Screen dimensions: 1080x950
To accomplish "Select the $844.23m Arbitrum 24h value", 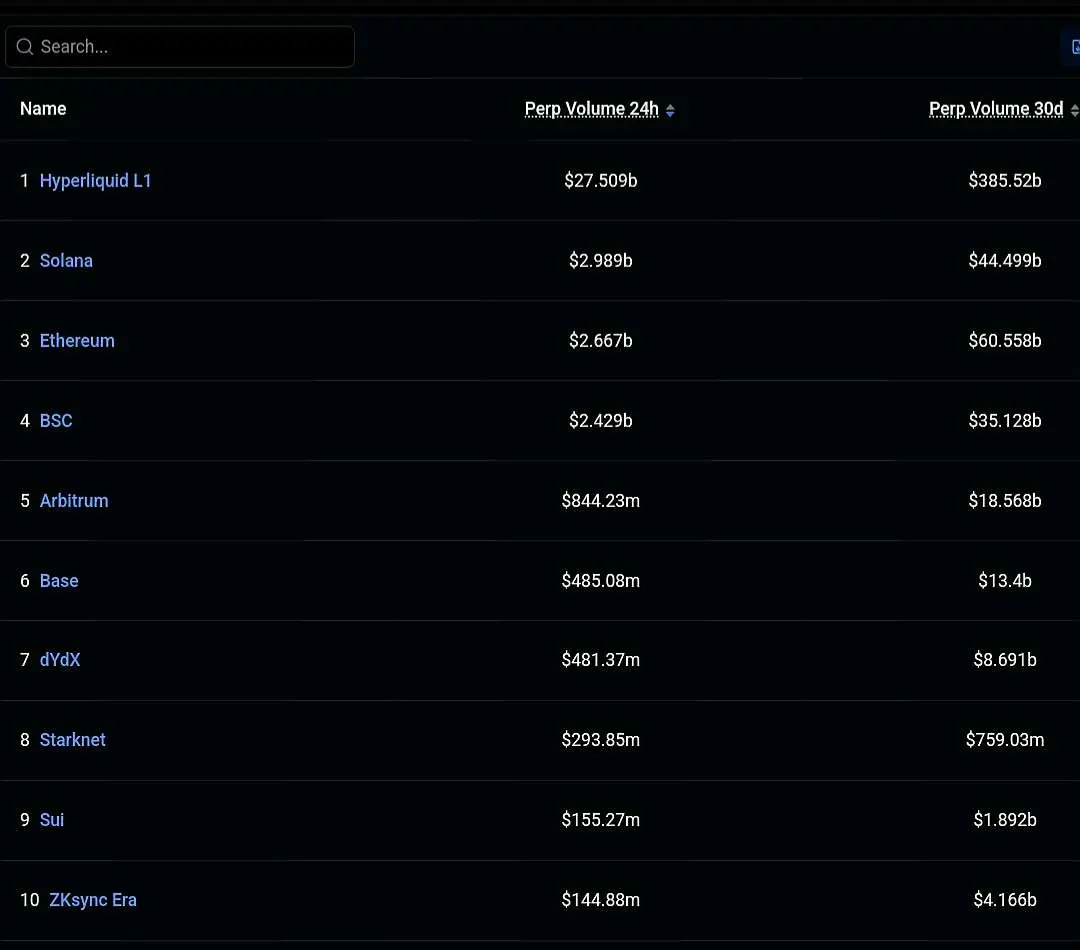I will [x=601, y=500].
